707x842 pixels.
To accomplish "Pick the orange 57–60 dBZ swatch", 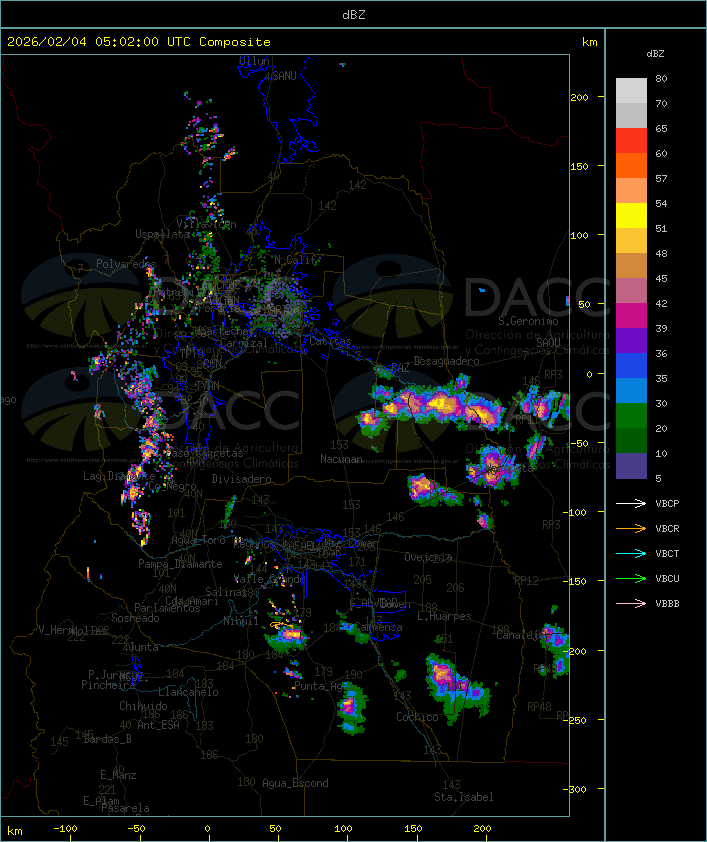I will [x=631, y=165].
